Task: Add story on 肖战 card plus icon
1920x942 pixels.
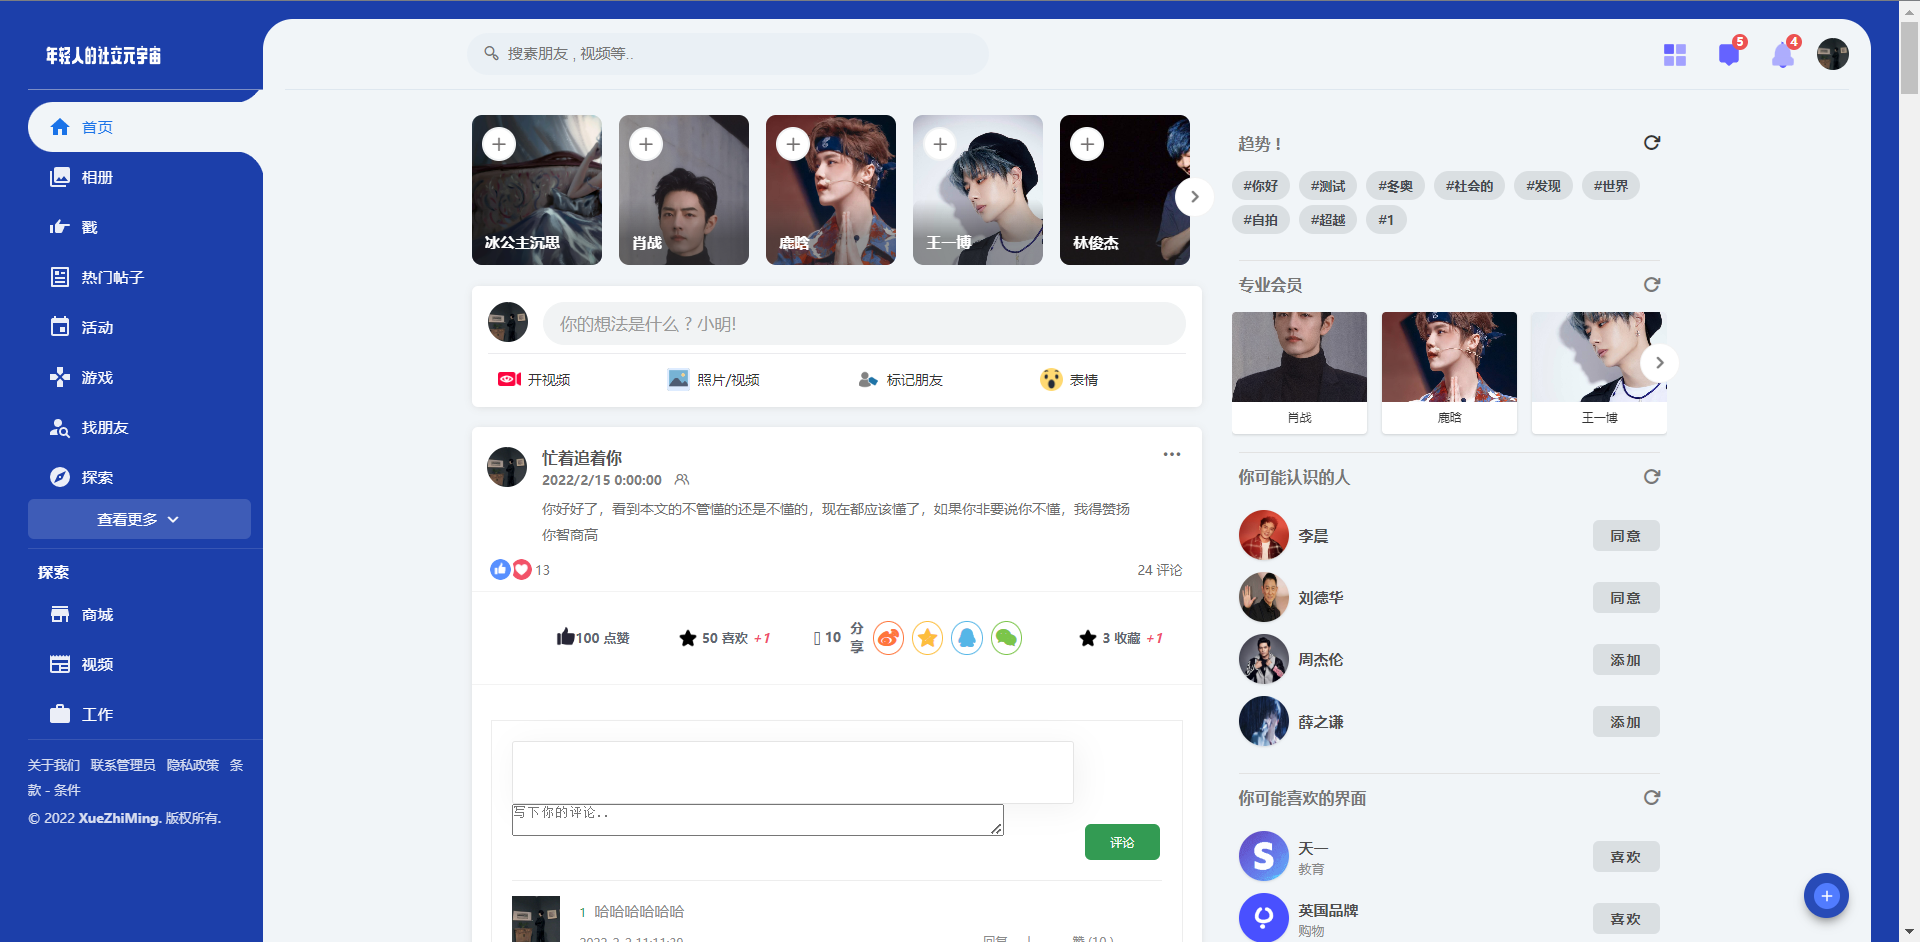Action: coord(646,144)
